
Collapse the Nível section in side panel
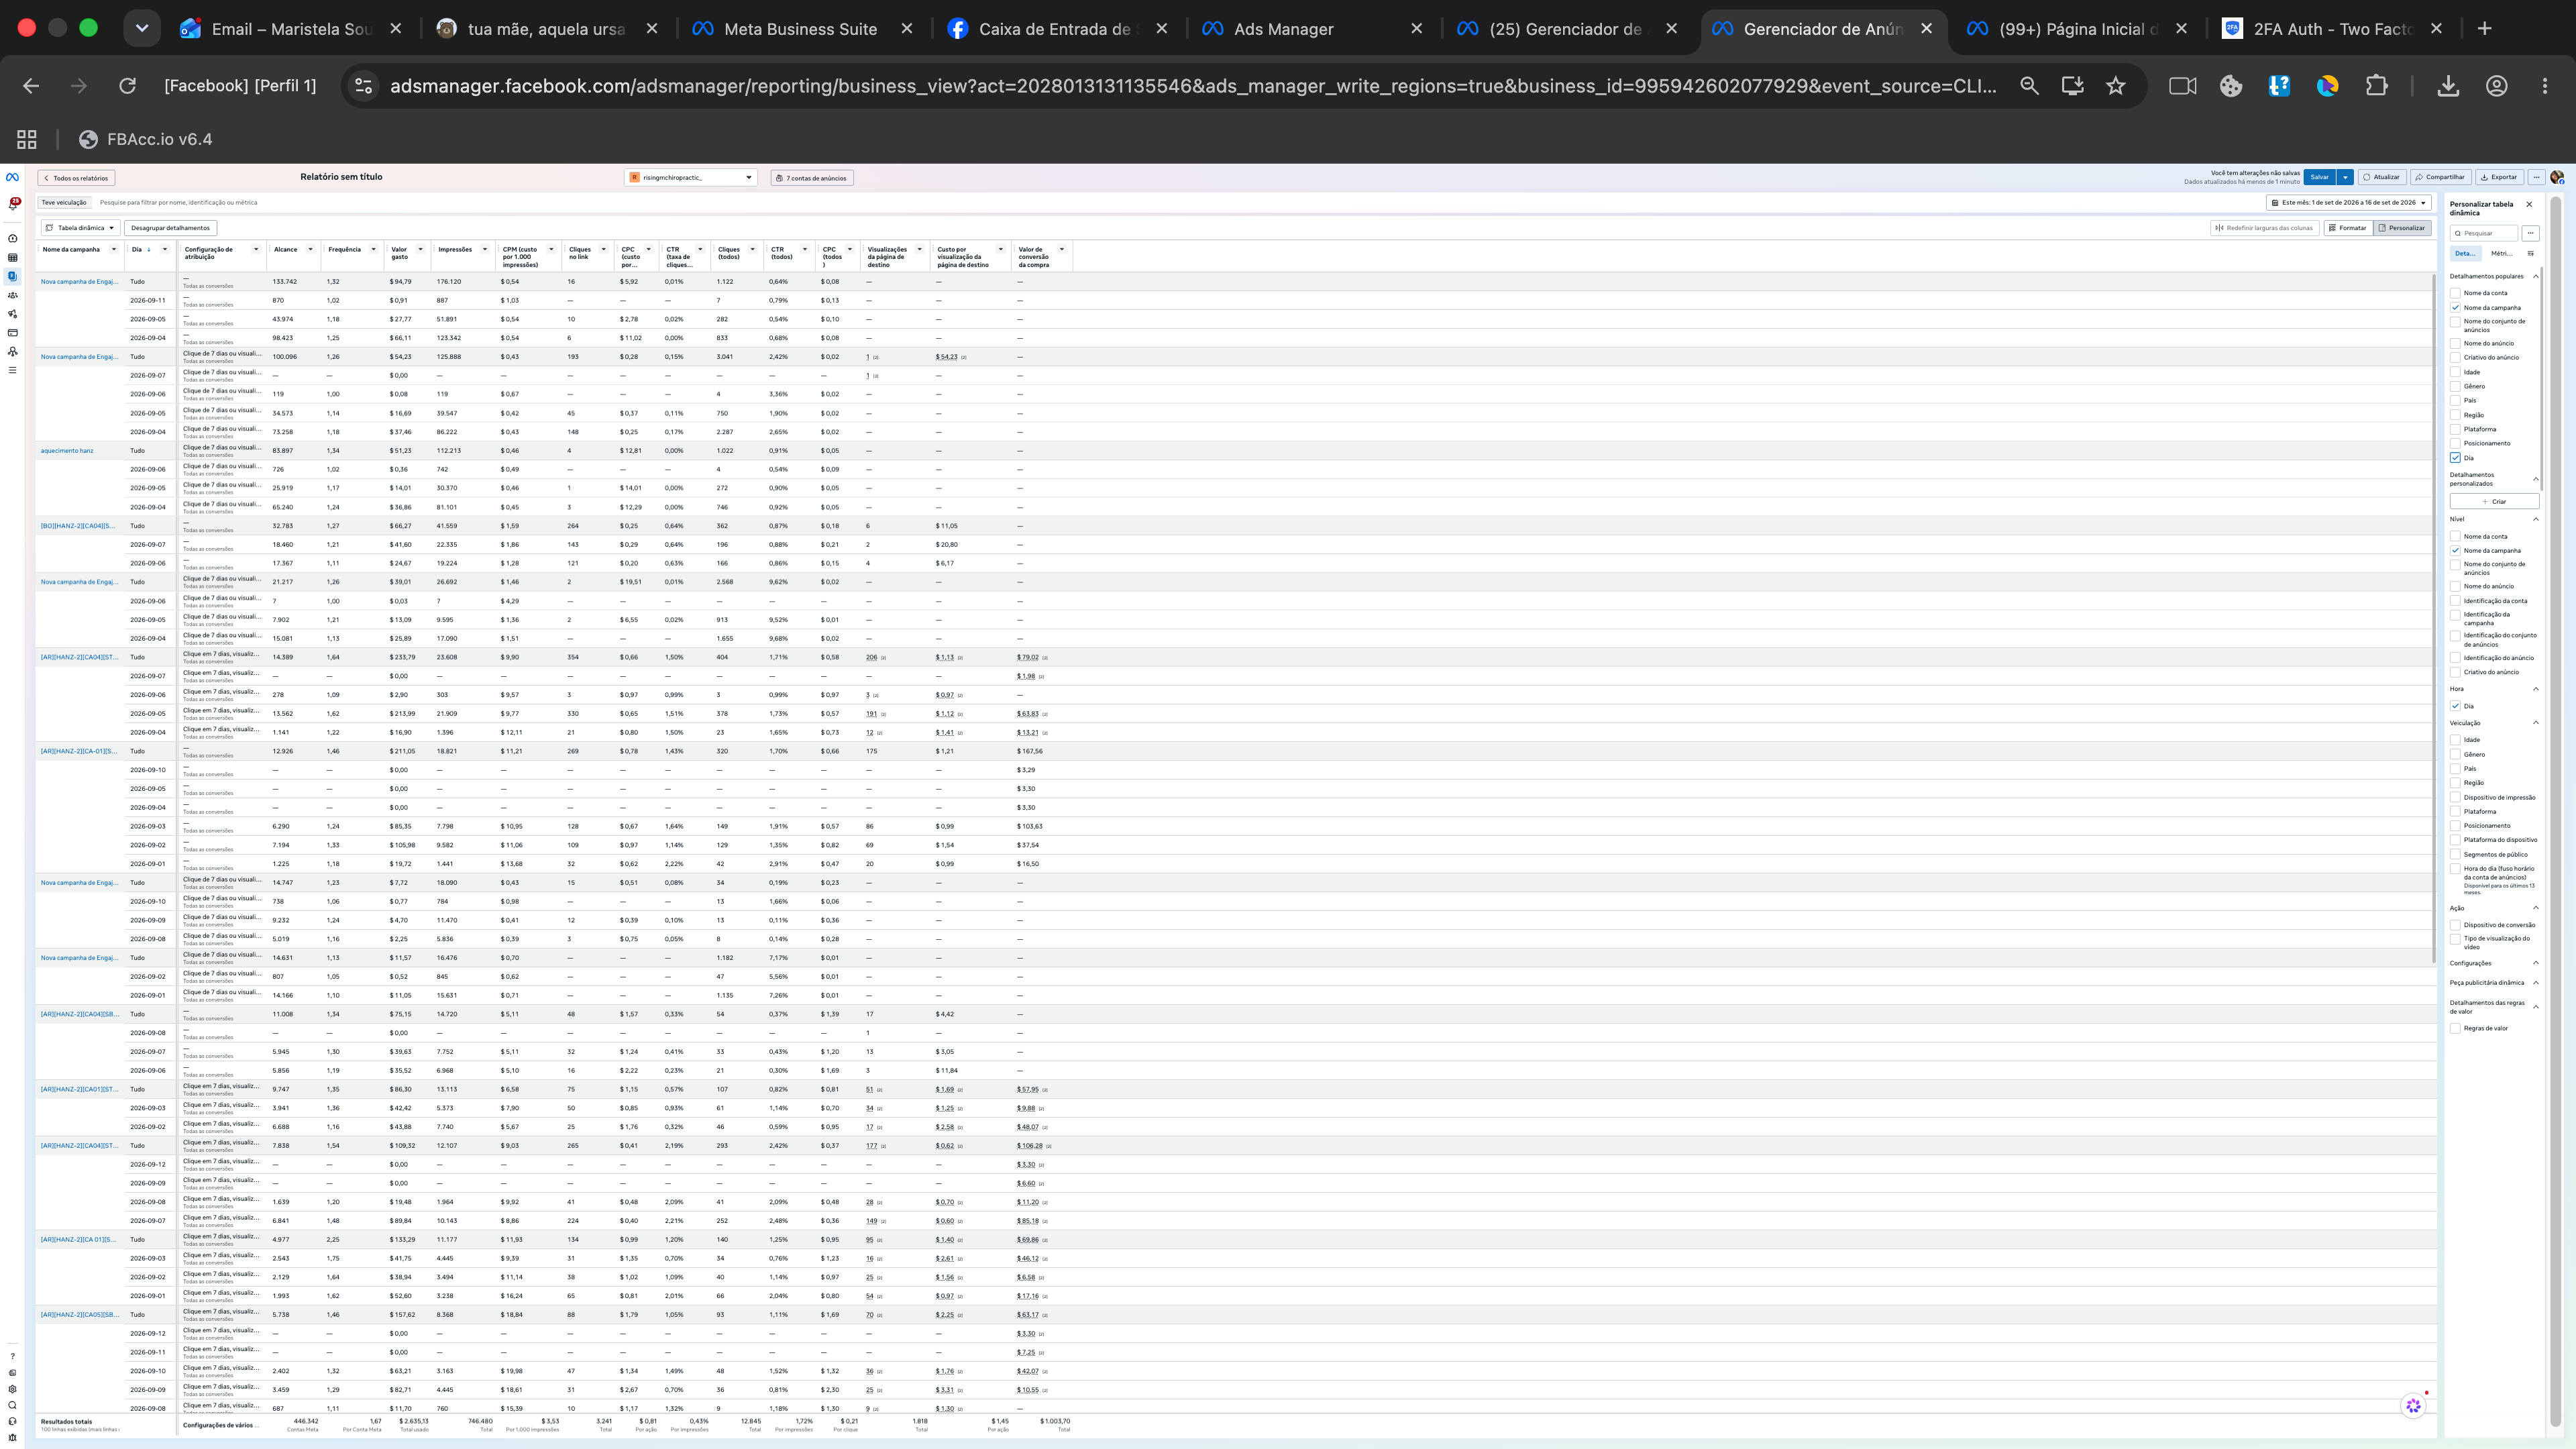2535,519
